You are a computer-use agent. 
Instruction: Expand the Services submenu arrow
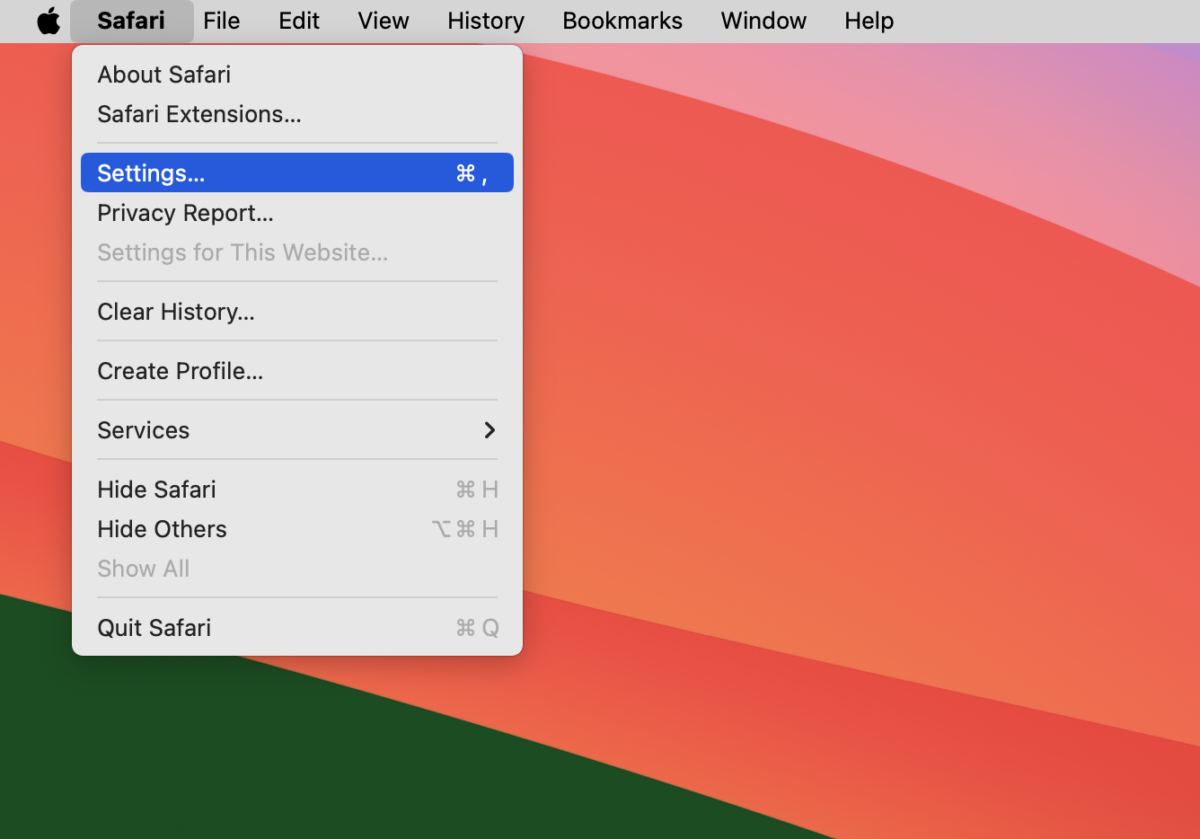pyautogui.click(x=489, y=430)
